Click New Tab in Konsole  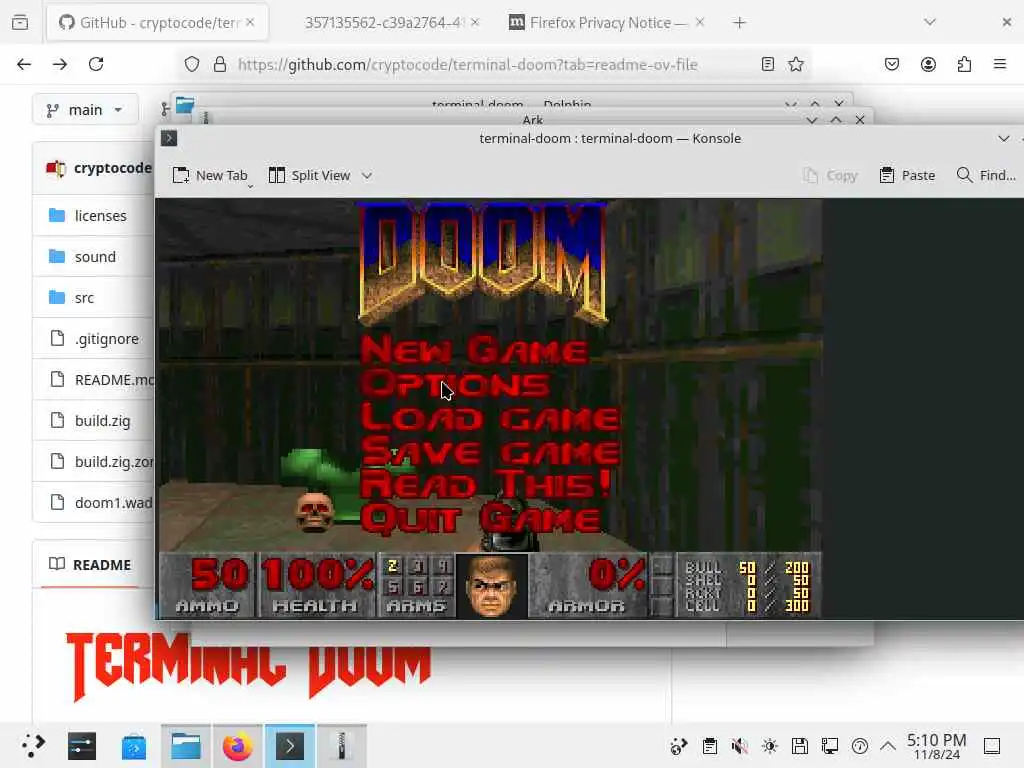210,175
